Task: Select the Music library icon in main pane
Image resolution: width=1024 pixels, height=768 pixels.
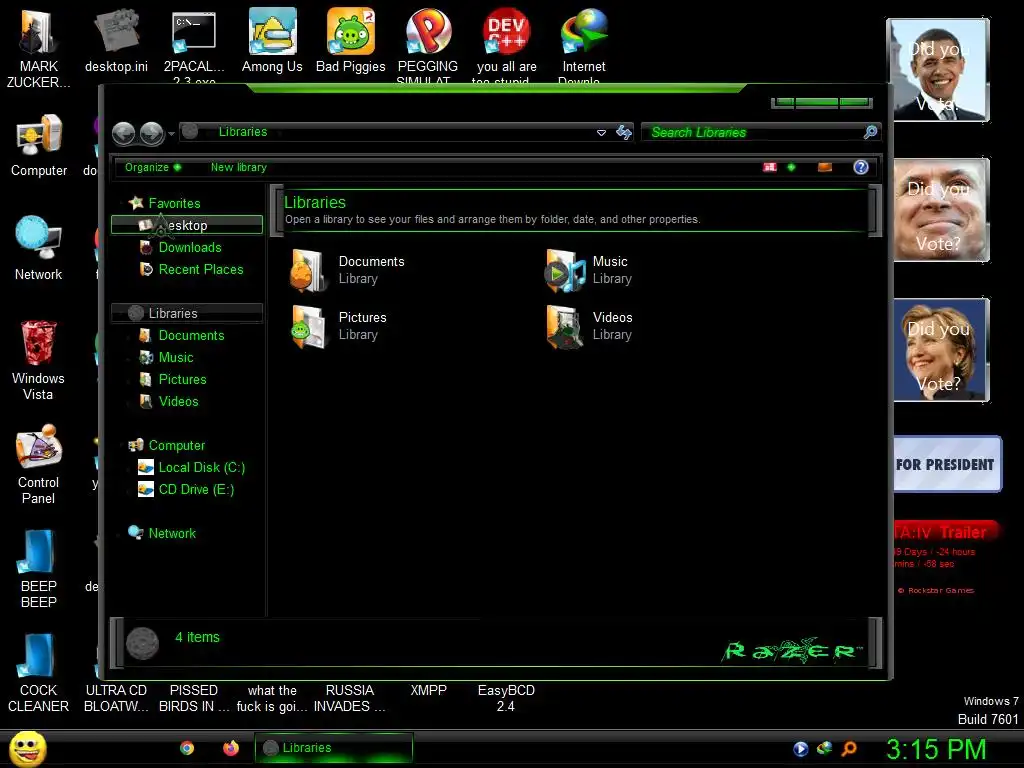Action: click(566, 270)
